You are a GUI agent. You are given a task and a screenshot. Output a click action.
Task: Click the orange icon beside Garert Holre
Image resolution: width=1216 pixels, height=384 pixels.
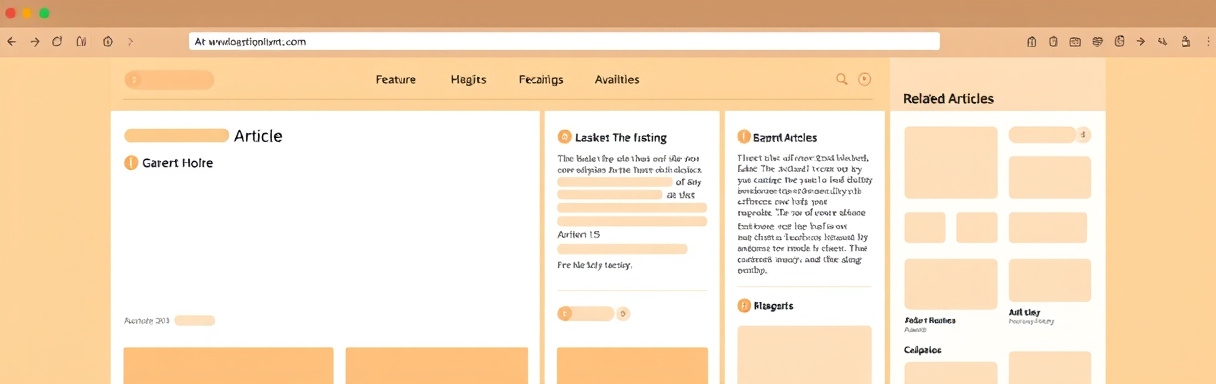131,163
